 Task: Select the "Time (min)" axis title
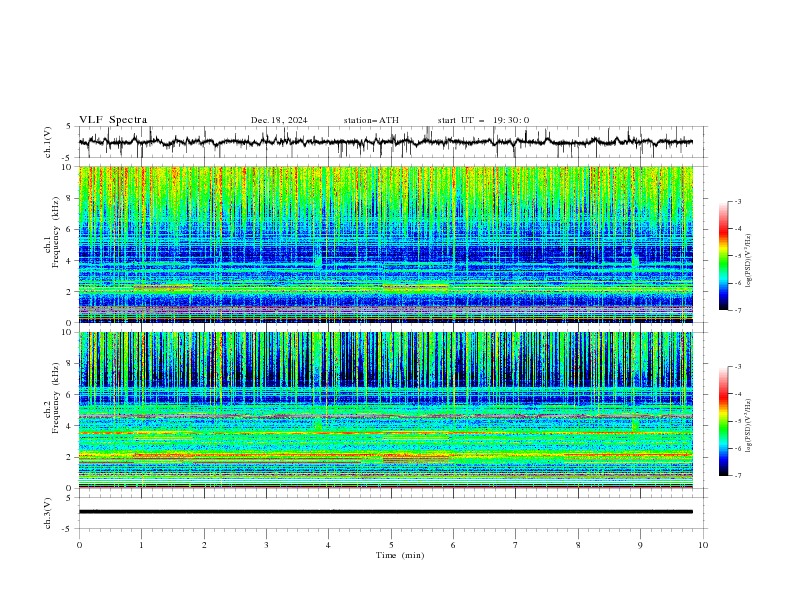click(x=400, y=555)
